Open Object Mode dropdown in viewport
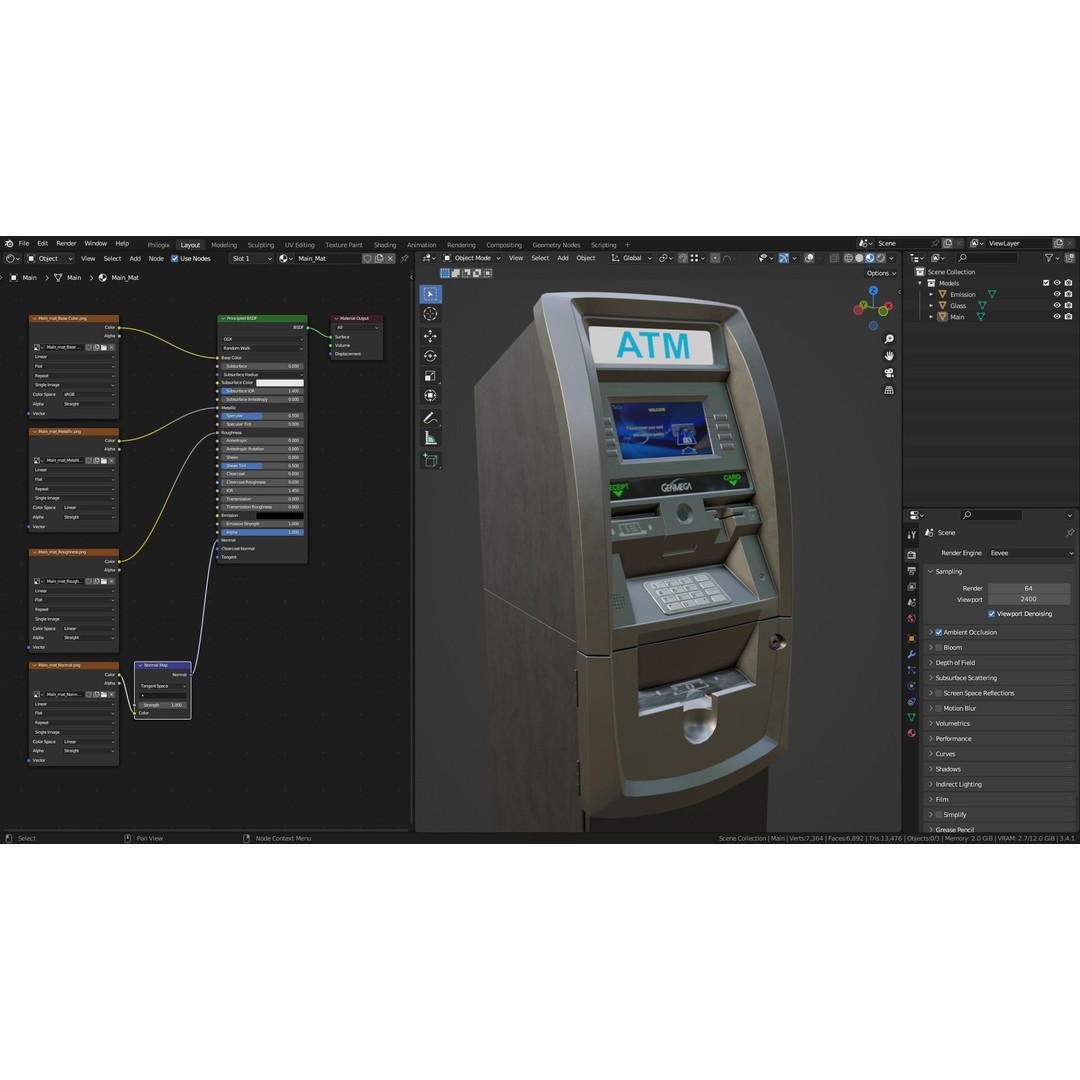Viewport: 1080px width, 1080px height. coord(472,258)
